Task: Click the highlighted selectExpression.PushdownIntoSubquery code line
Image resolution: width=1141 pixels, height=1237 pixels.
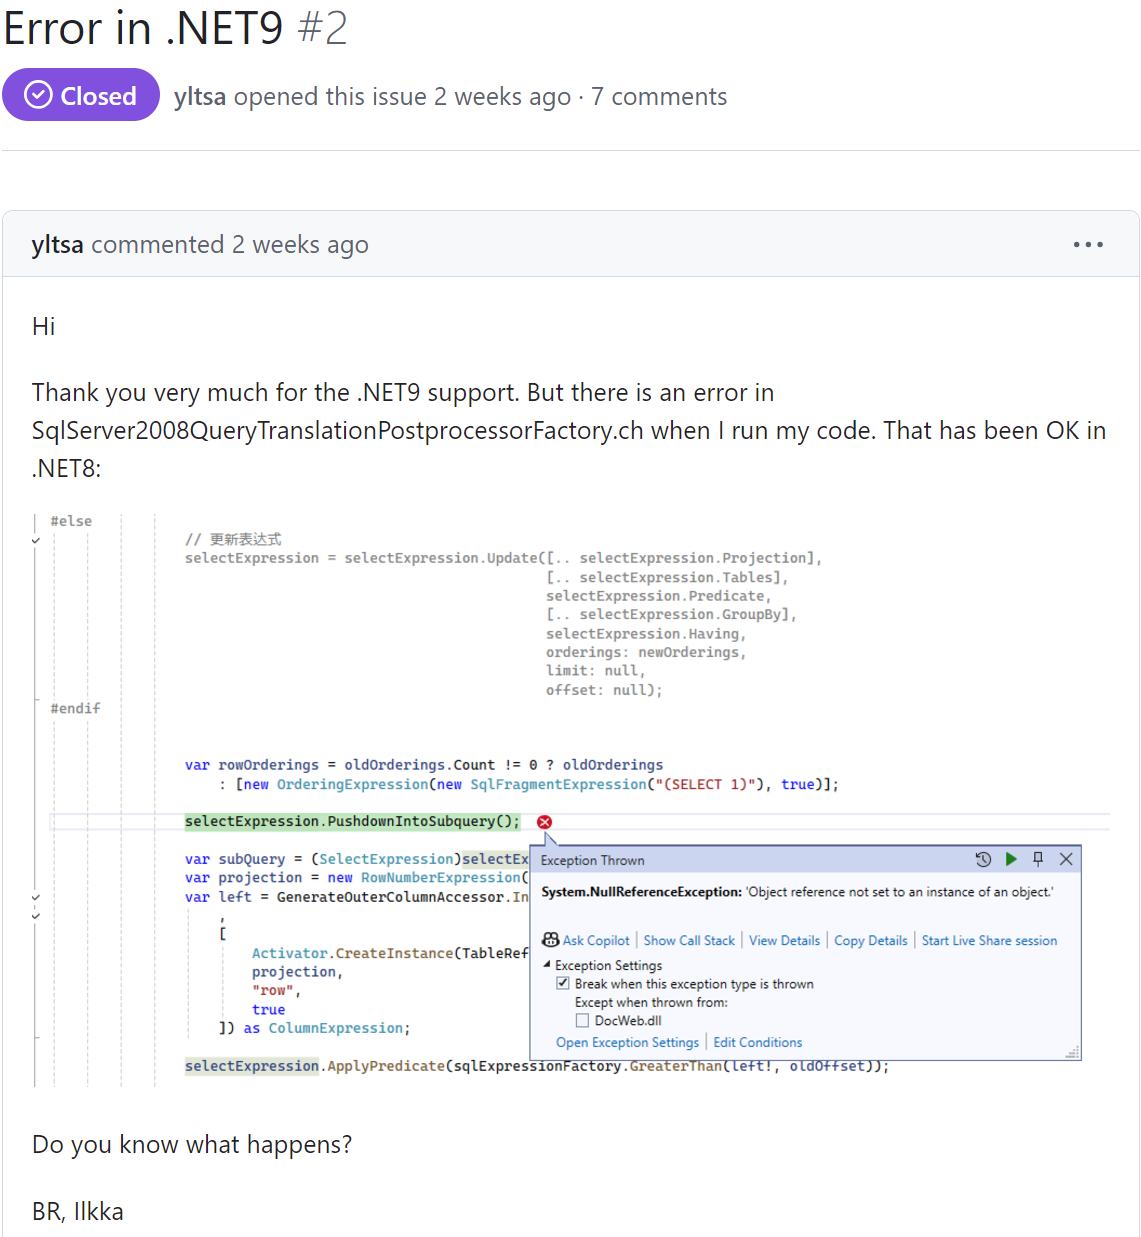Action: [x=352, y=821]
